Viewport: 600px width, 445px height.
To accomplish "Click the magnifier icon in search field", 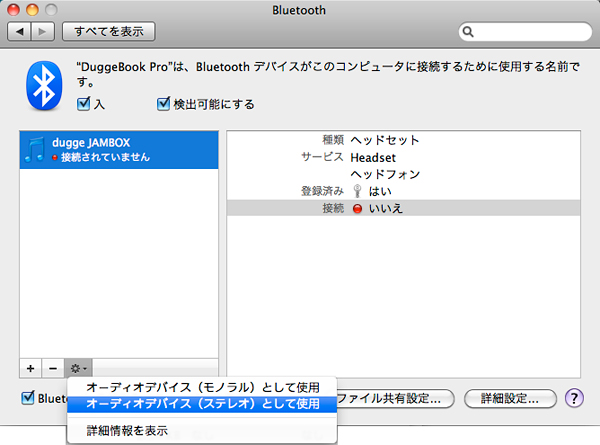I will (x=468, y=32).
